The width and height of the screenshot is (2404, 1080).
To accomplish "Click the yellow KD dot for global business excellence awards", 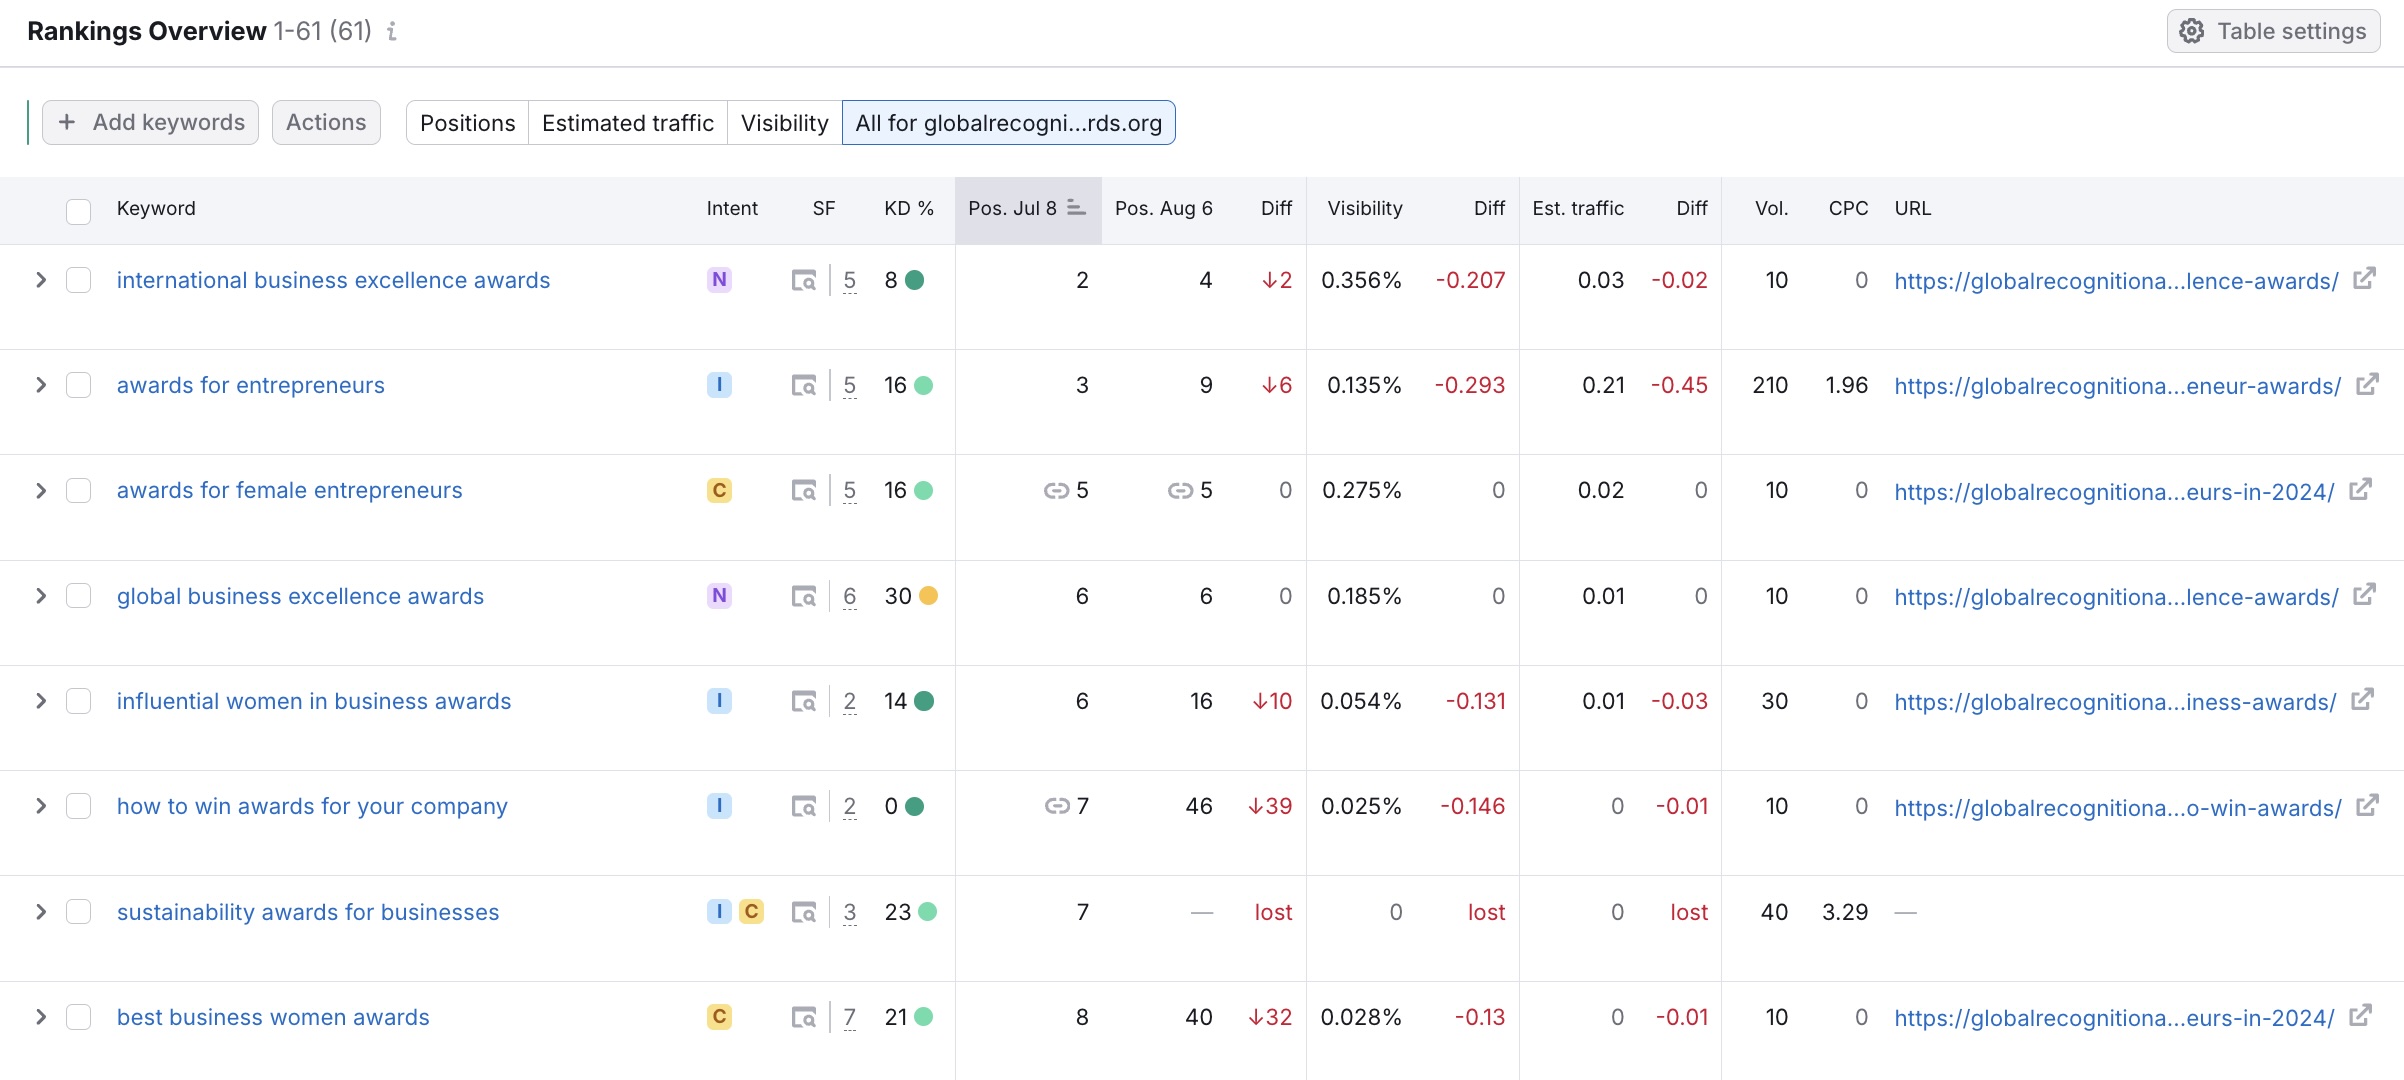I will click(928, 596).
